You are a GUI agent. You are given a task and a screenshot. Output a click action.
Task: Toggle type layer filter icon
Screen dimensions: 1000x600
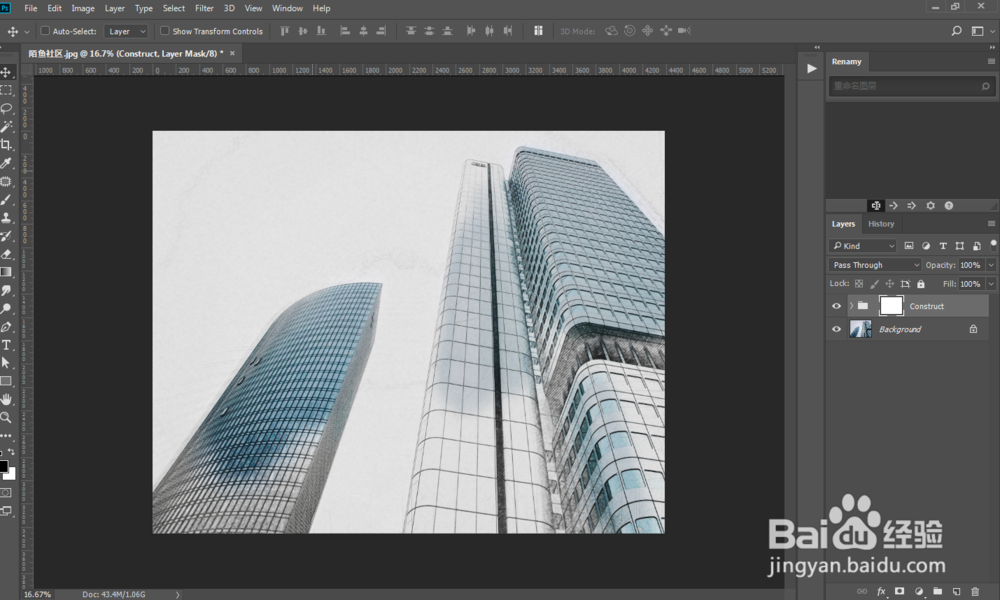943,245
